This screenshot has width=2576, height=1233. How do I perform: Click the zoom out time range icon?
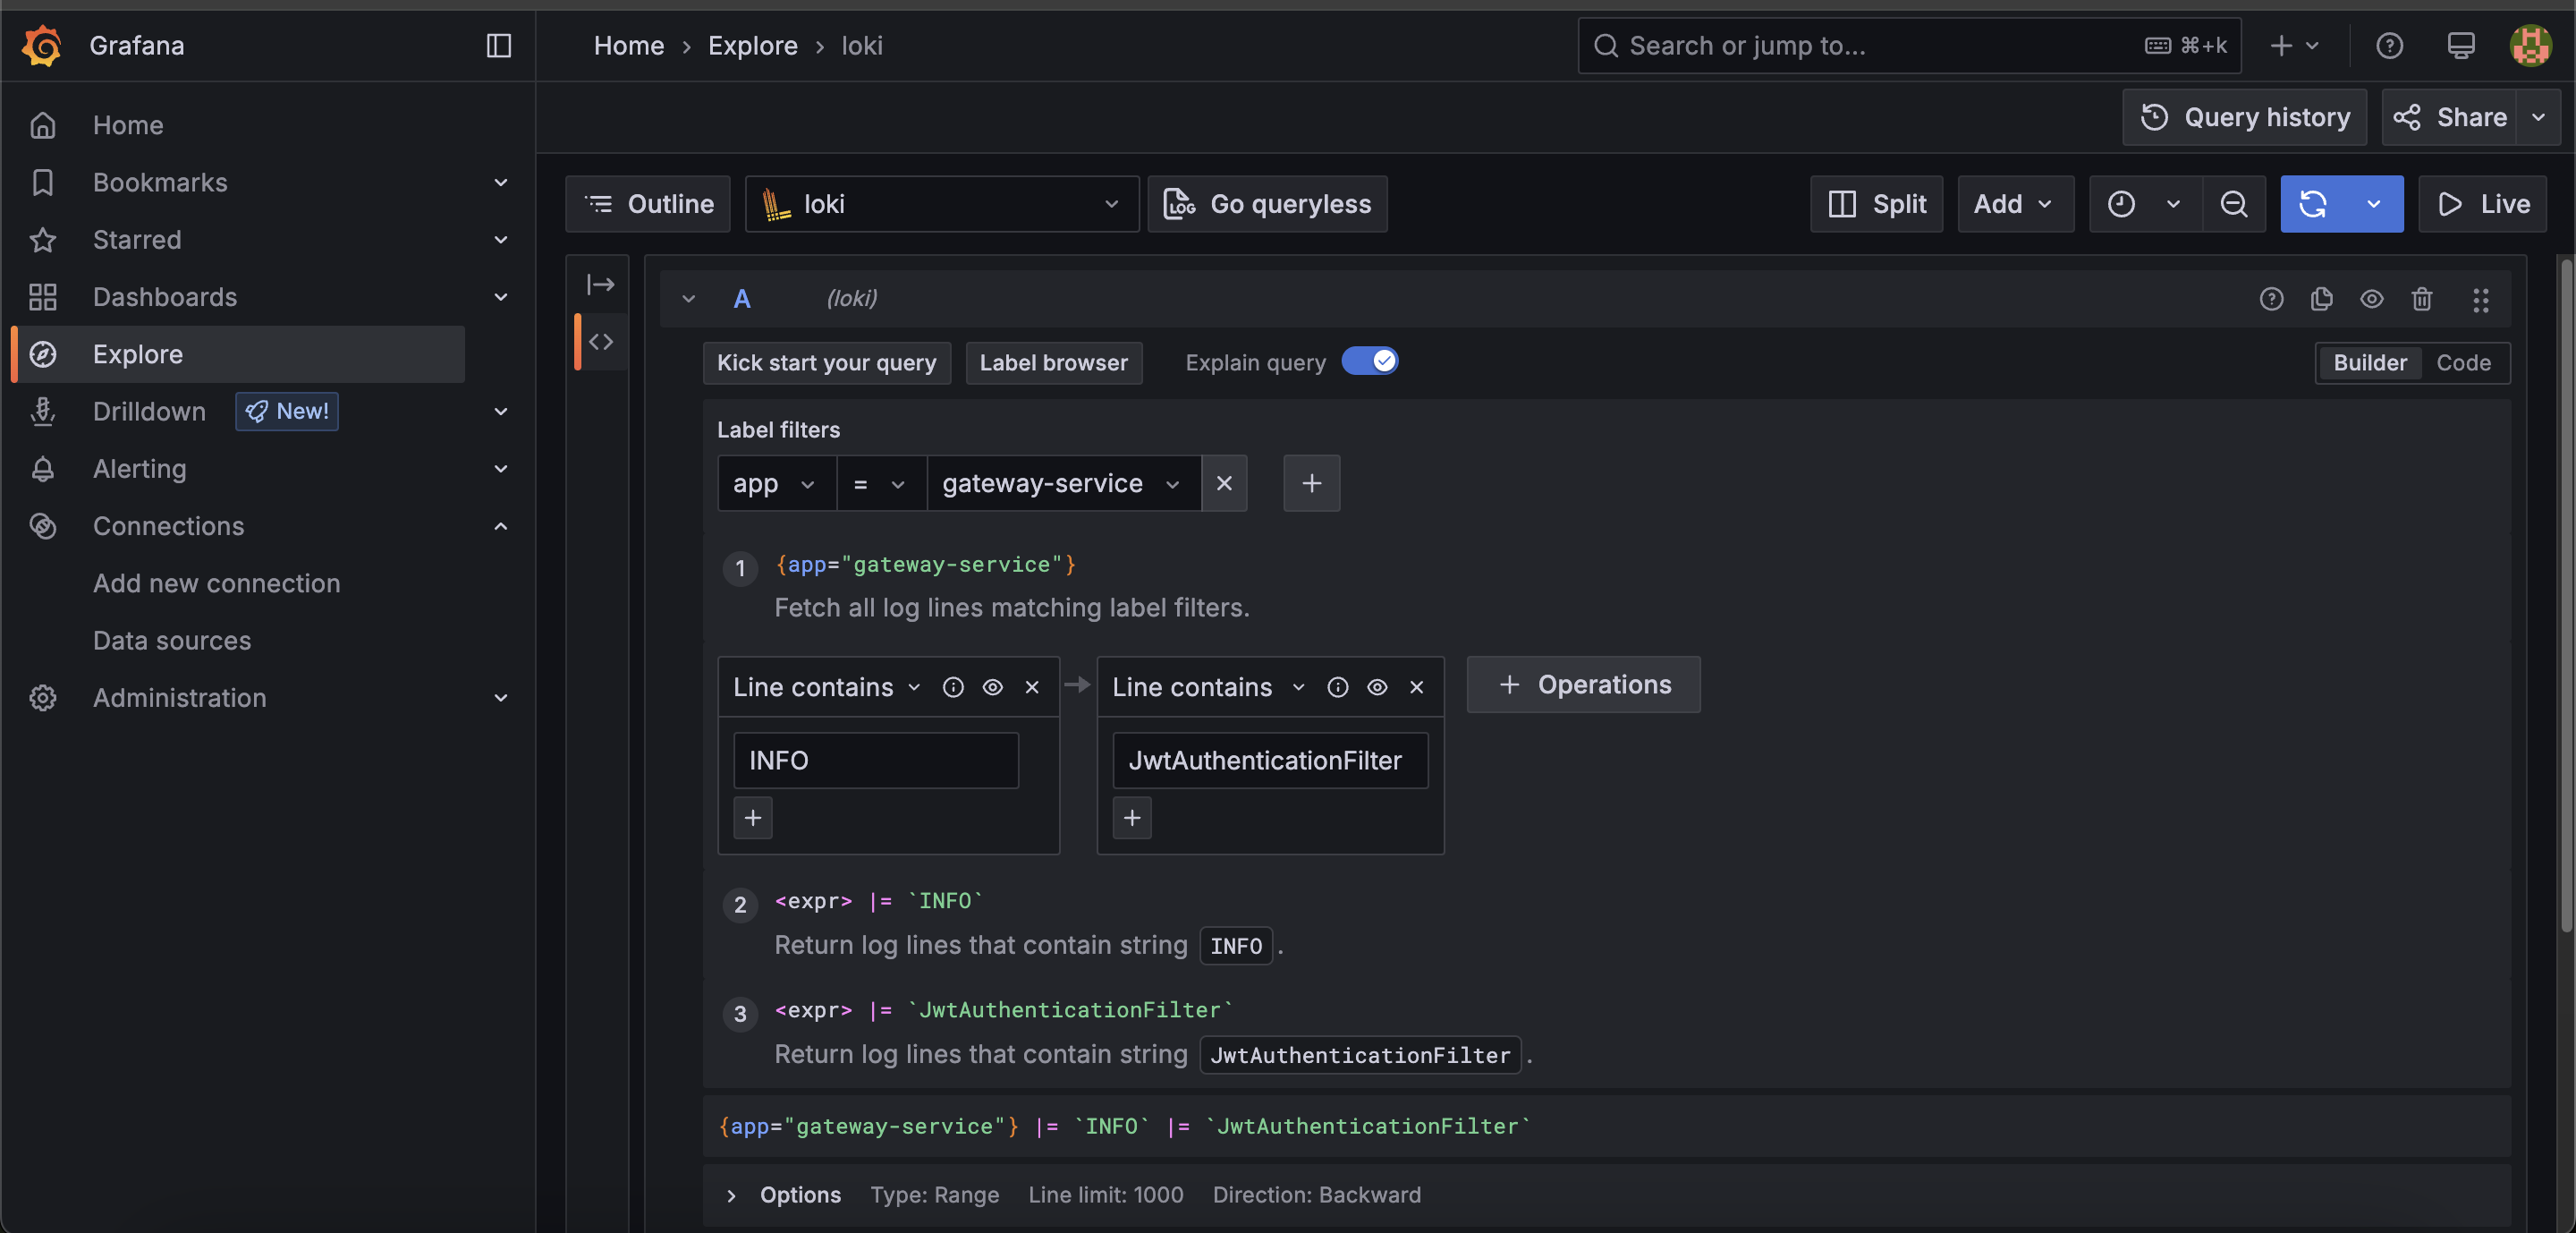point(2233,204)
